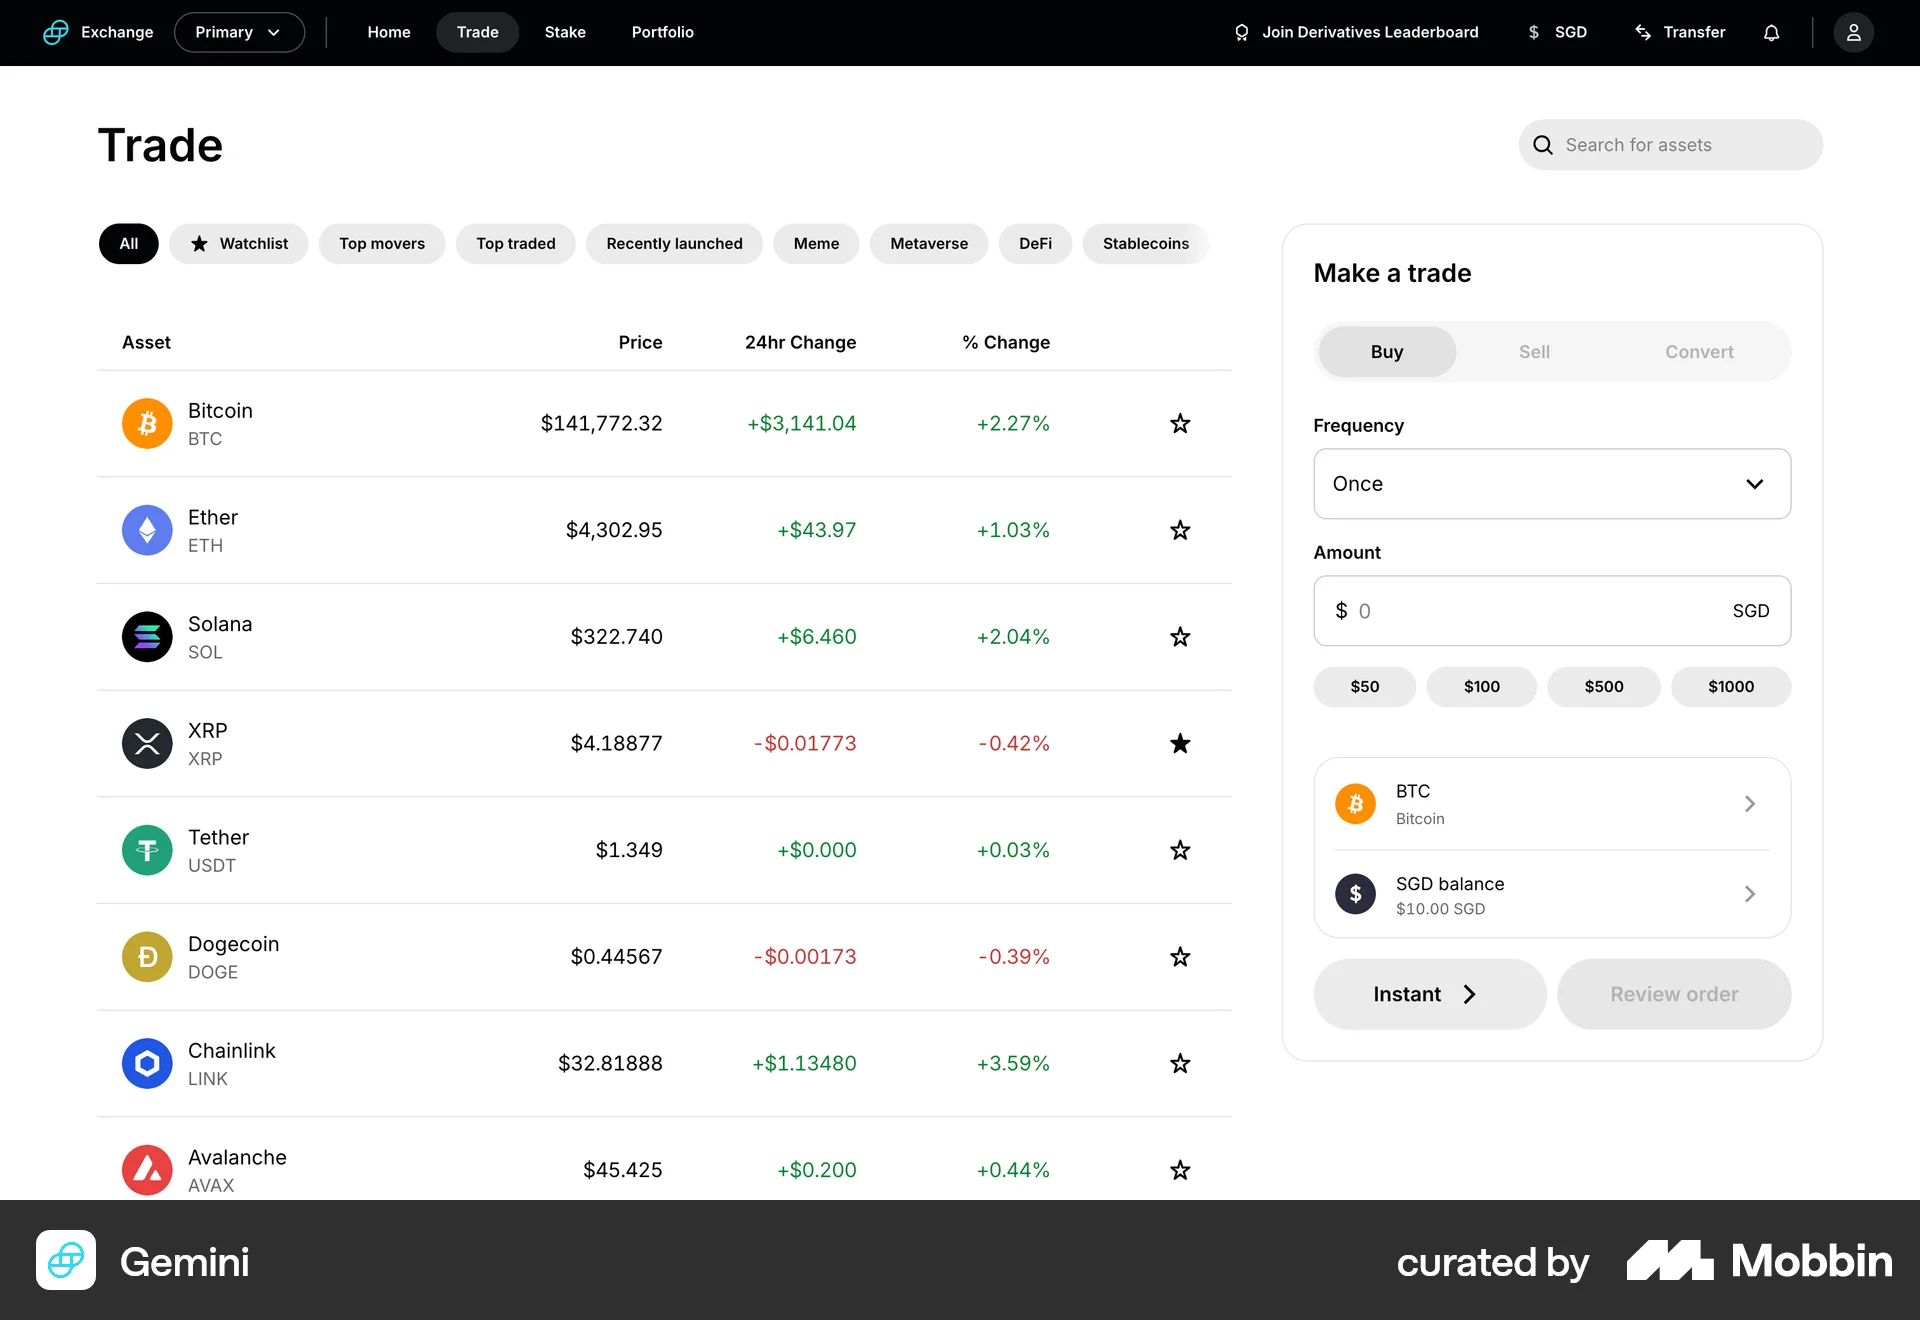Click the Bitcoin asset icon

(x=147, y=423)
